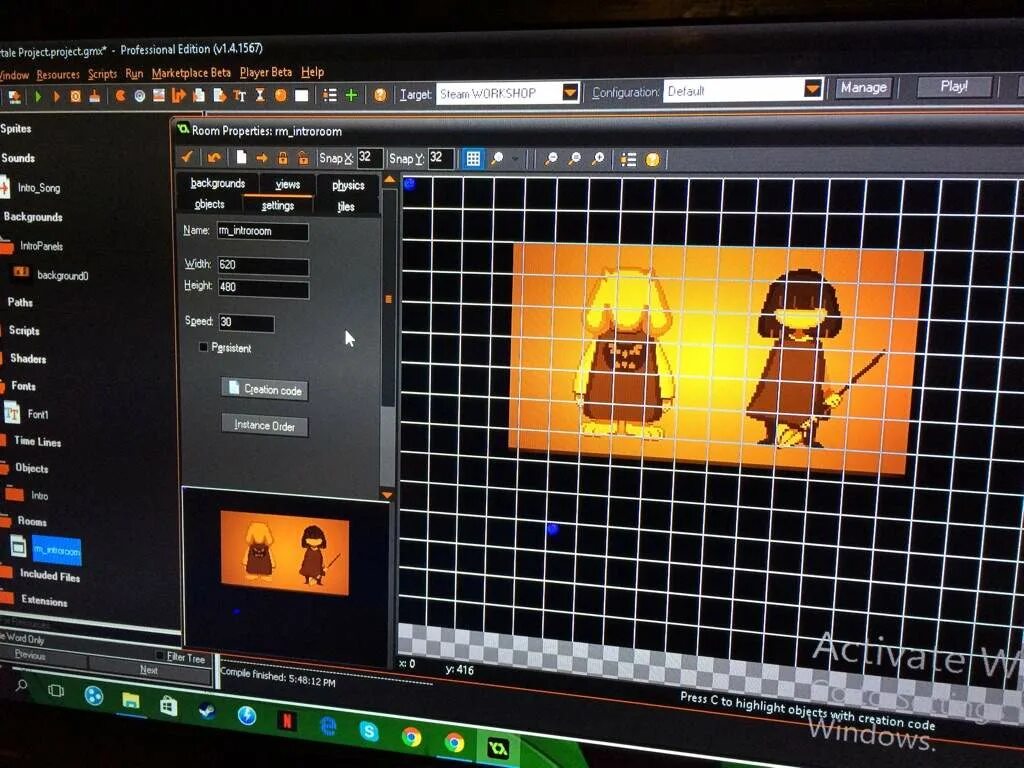Open the Help menu
Screen dimensions: 1024x768
(312, 72)
